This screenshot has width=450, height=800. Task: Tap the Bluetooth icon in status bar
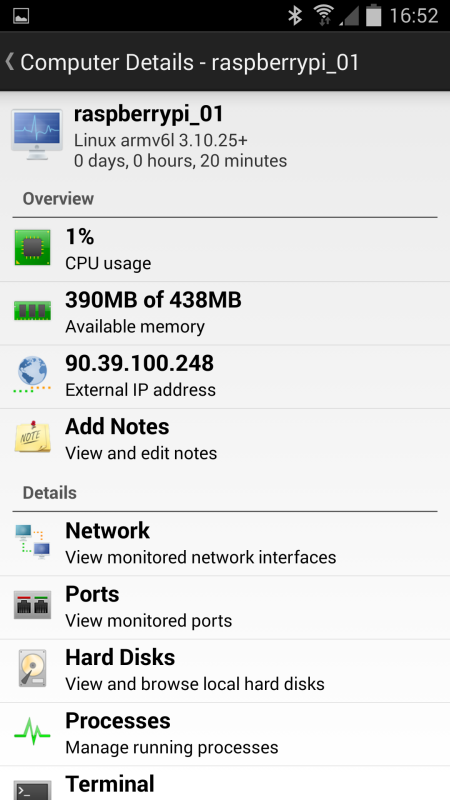295,15
